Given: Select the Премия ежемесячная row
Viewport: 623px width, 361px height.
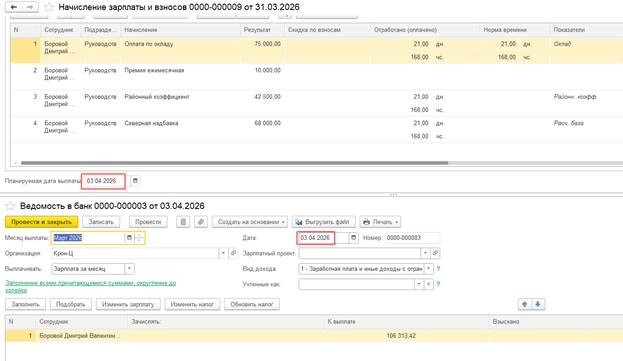Looking at the screenshot, I should click(317, 76).
